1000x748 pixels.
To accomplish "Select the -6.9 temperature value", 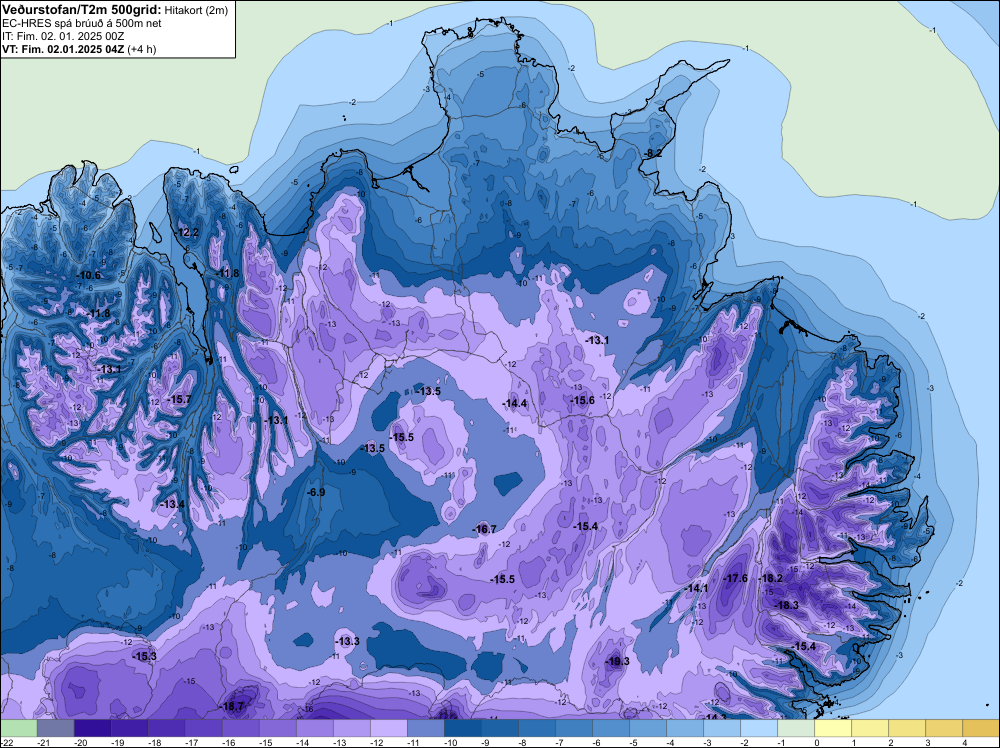I will (x=315, y=492).
